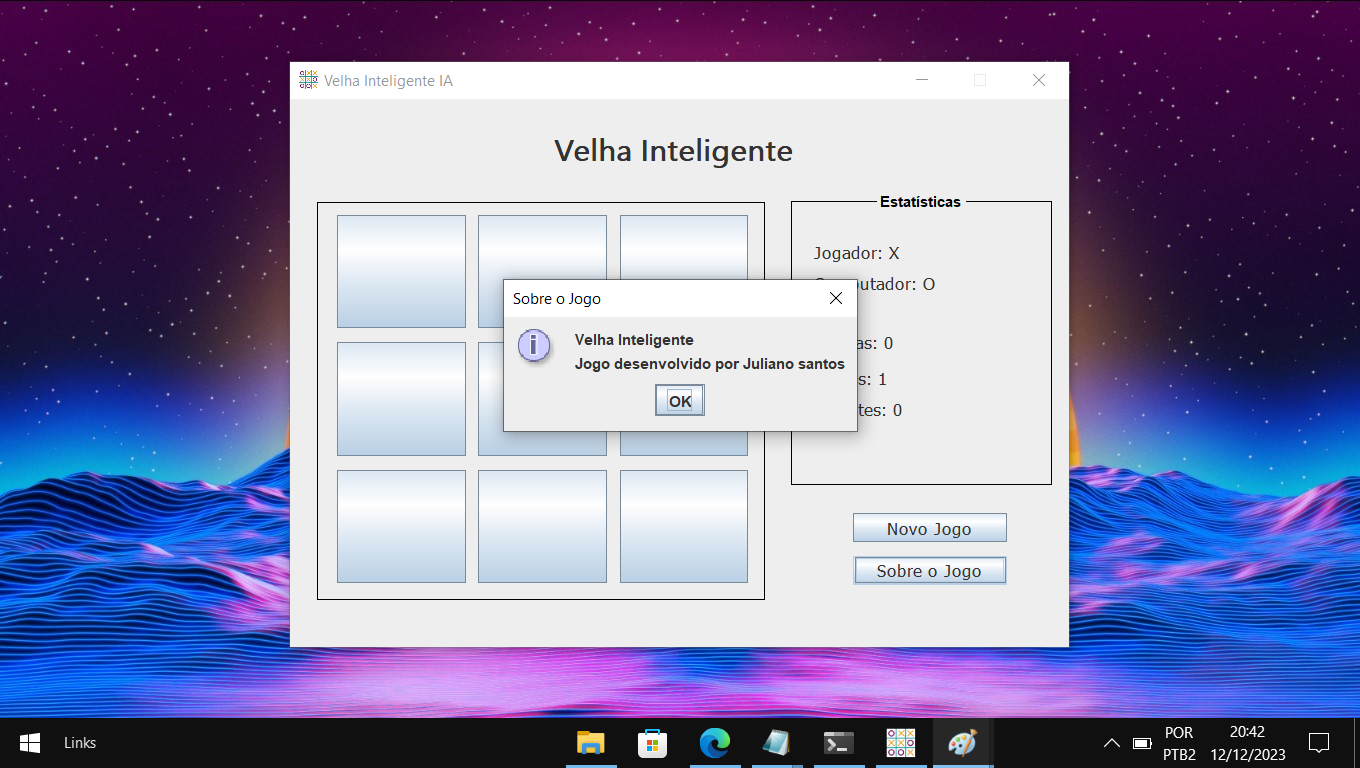Select the top-right board cell

tap(684, 247)
